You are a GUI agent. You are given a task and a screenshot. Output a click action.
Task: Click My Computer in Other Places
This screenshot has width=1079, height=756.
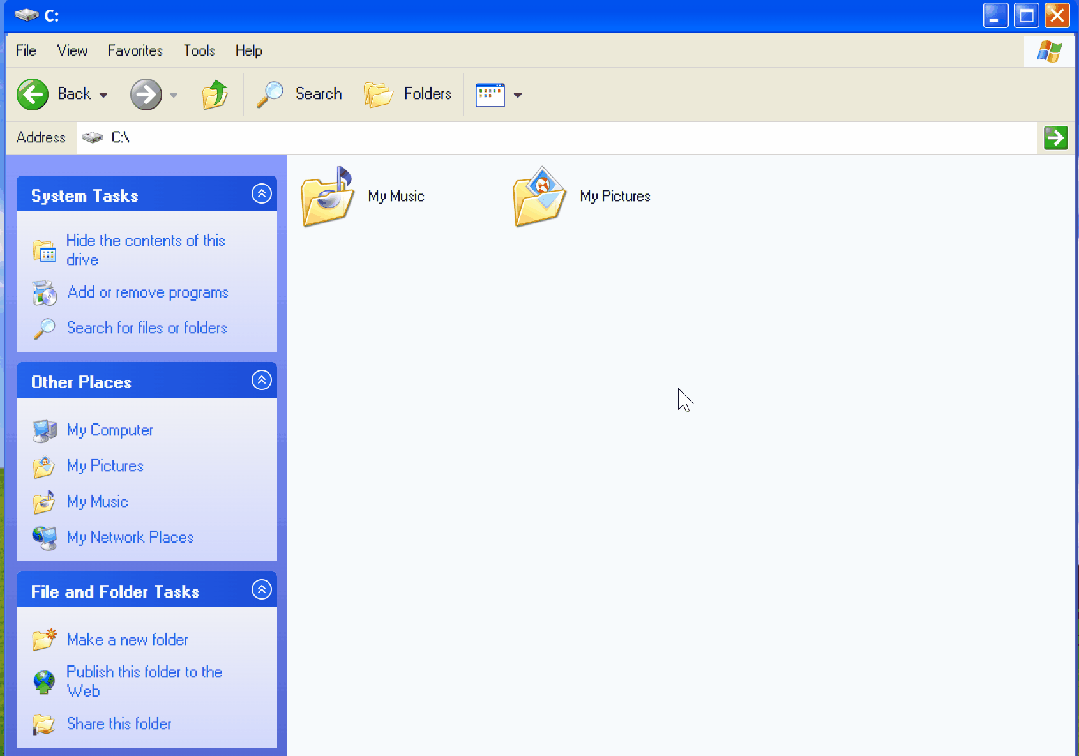point(109,430)
